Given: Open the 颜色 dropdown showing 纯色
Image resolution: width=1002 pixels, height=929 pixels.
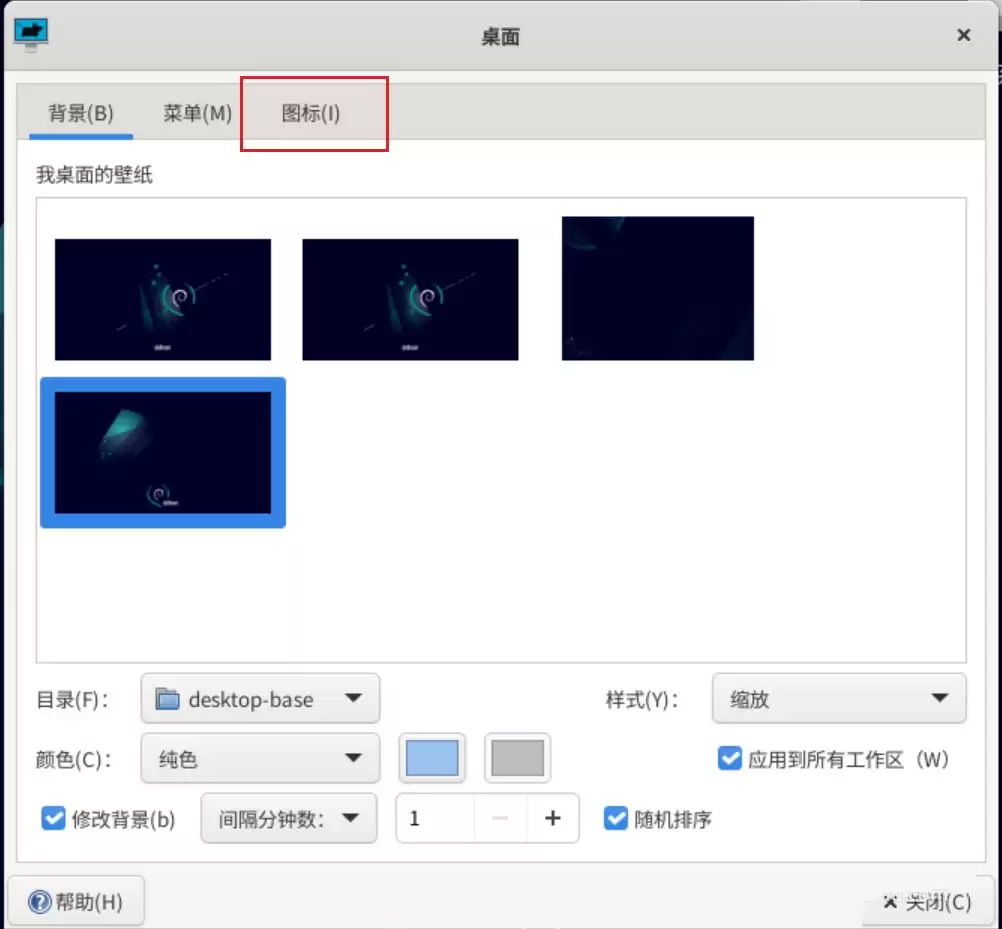Looking at the screenshot, I should point(260,758).
